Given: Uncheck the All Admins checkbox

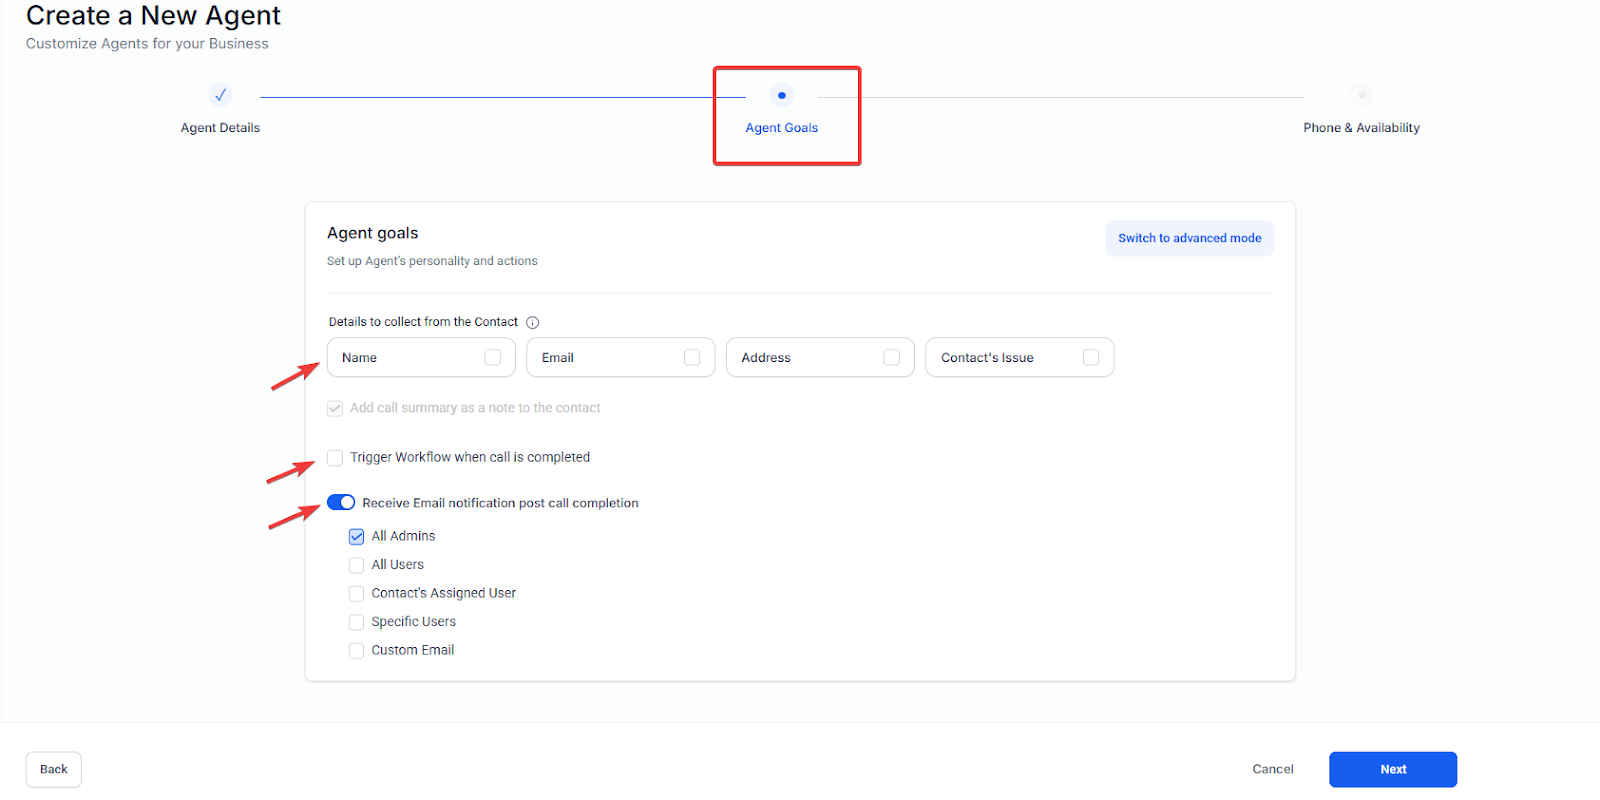Looking at the screenshot, I should pos(356,536).
